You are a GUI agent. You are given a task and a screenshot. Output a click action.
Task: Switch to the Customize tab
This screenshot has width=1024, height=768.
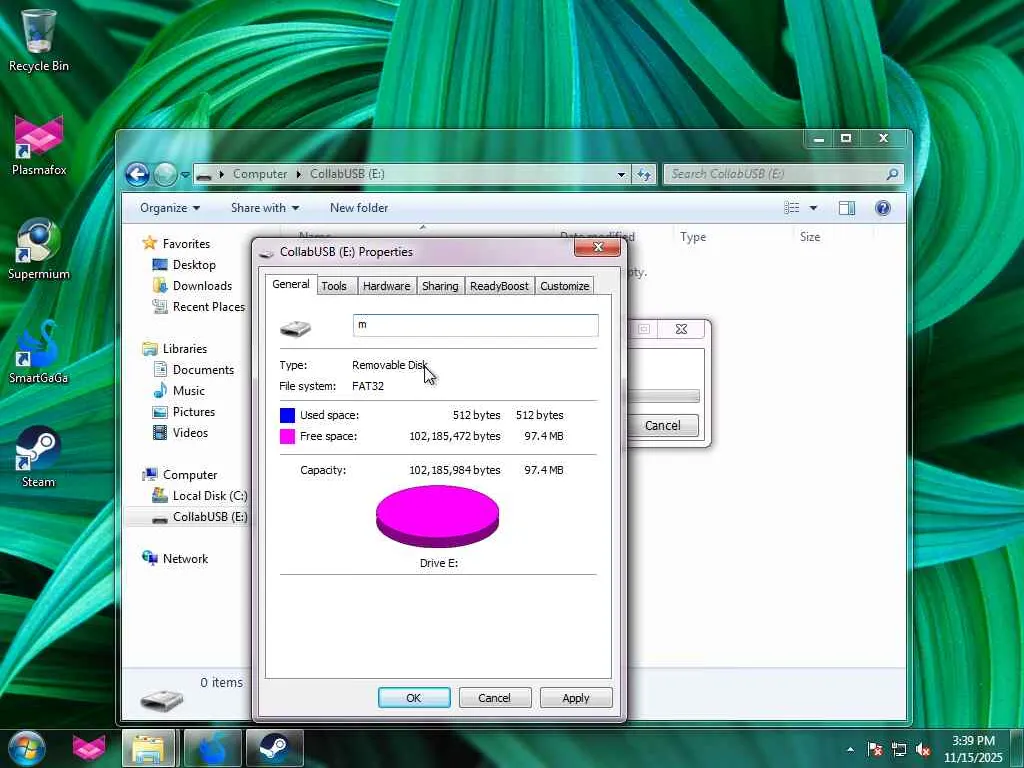tap(565, 286)
